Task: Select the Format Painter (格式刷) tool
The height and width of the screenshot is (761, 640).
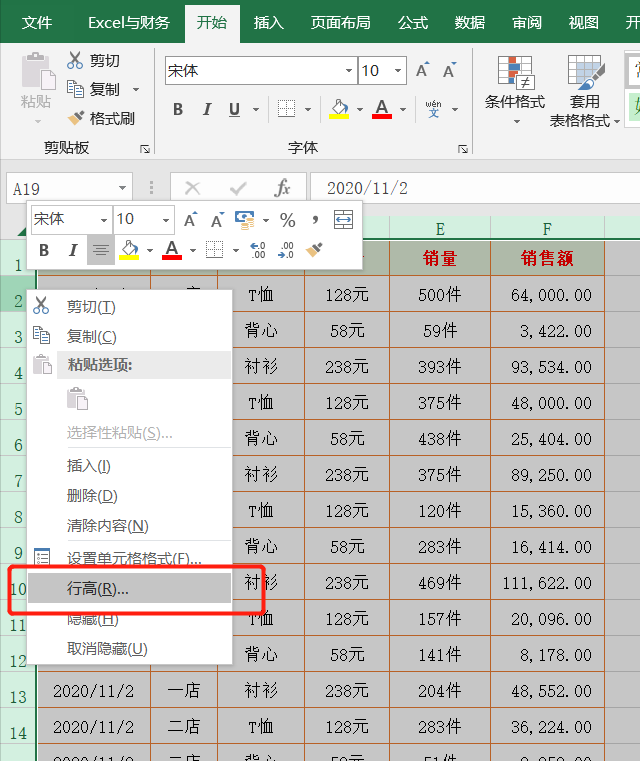Action: 101,118
